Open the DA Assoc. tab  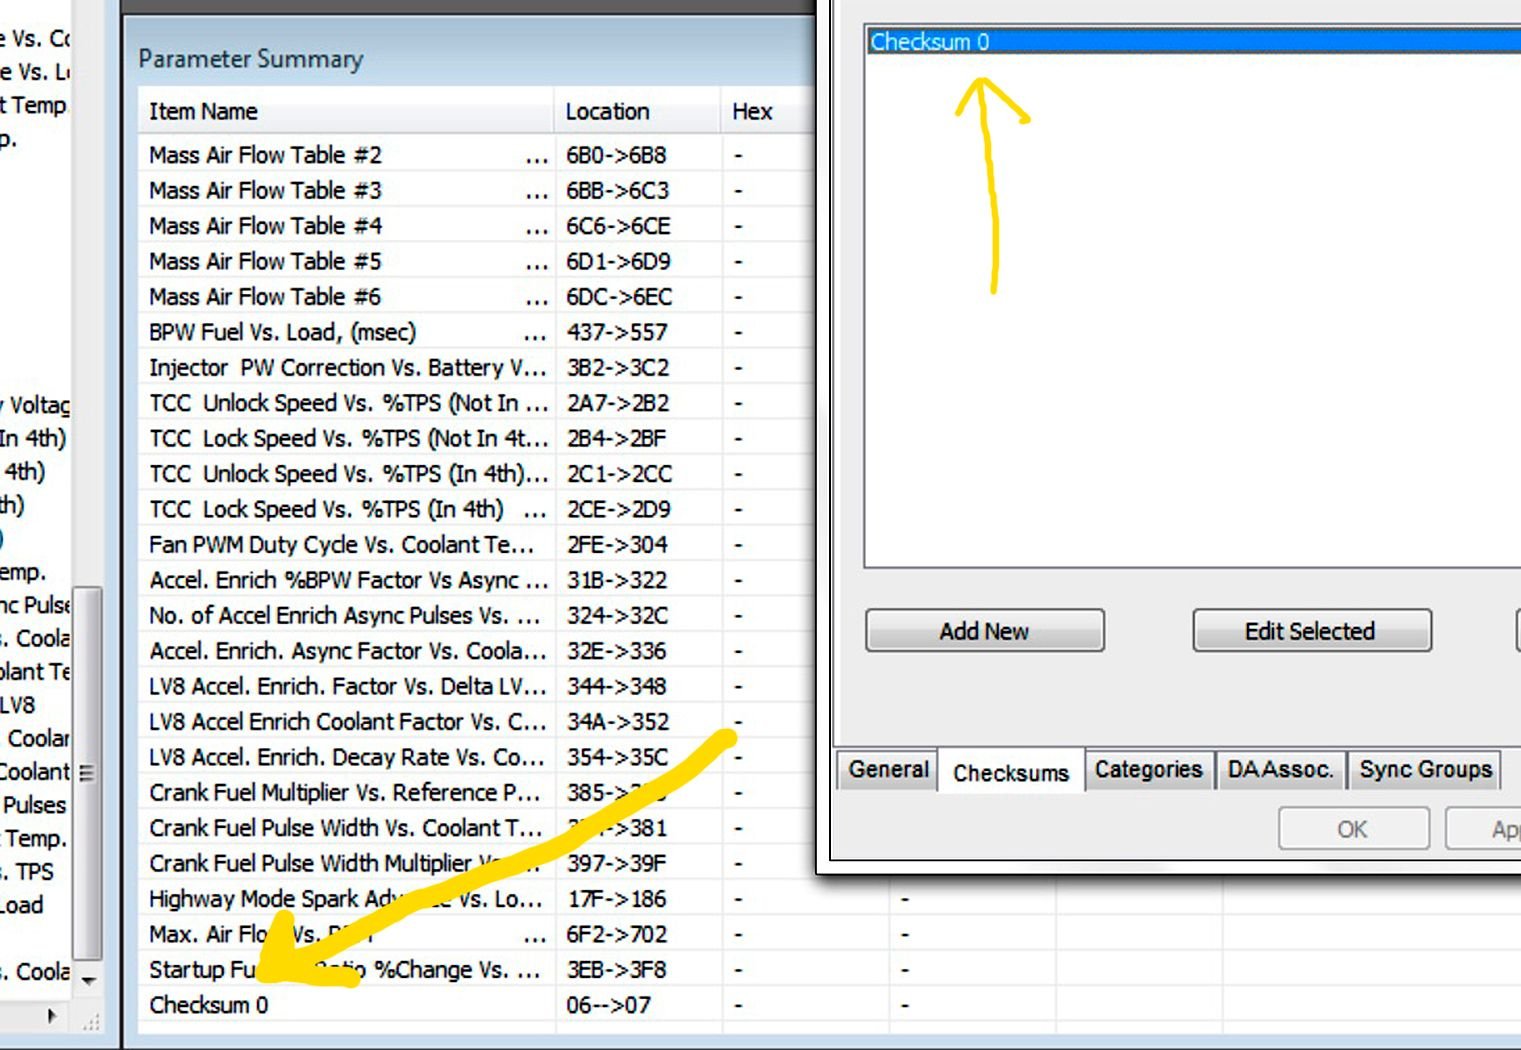pos(1280,770)
